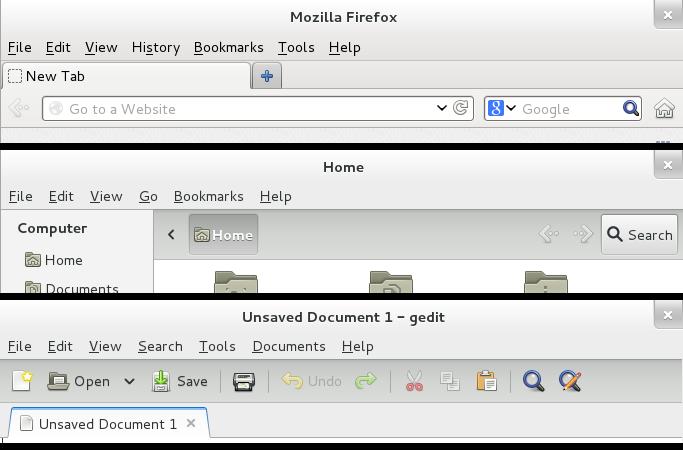The height and width of the screenshot is (450, 683).
Task: Open the View menu in the Home window
Action: point(106,196)
